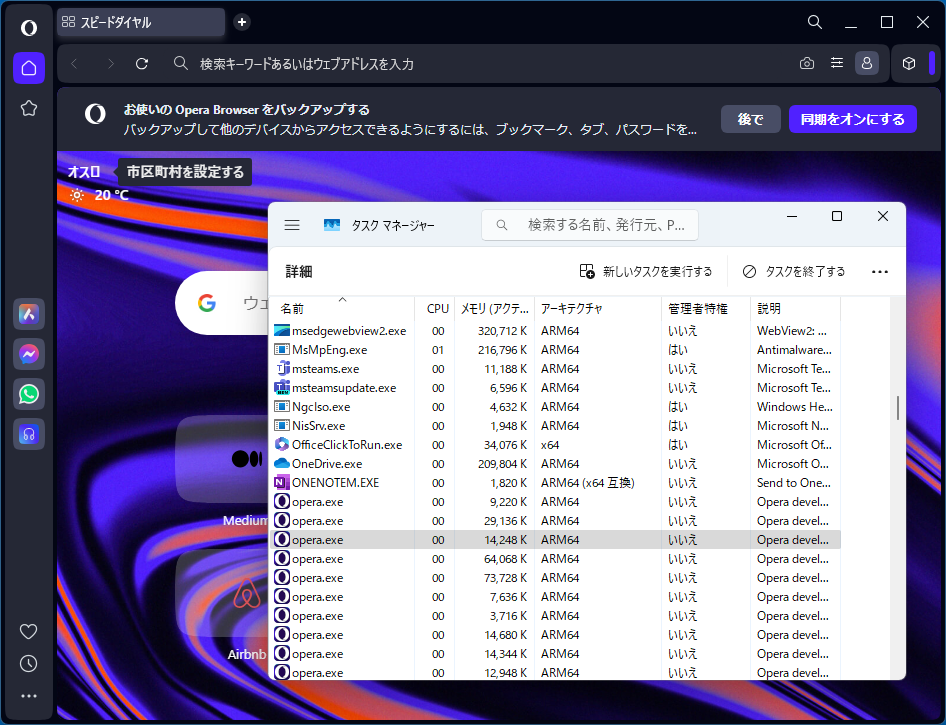Open browsing history via the clock sidebar icon

pos(28,663)
